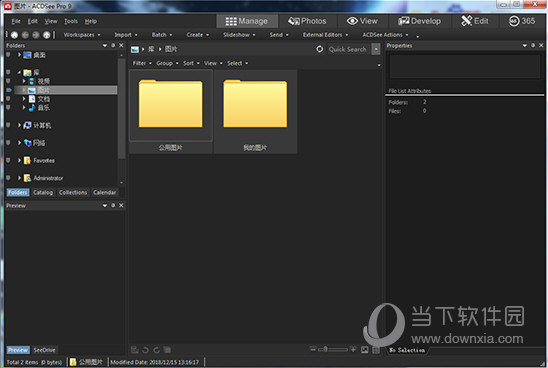Click the library icon in the breadcrumb bar
The height and width of the screenshot is (368, 548).
pyautogui.click(x=135, y=49)
